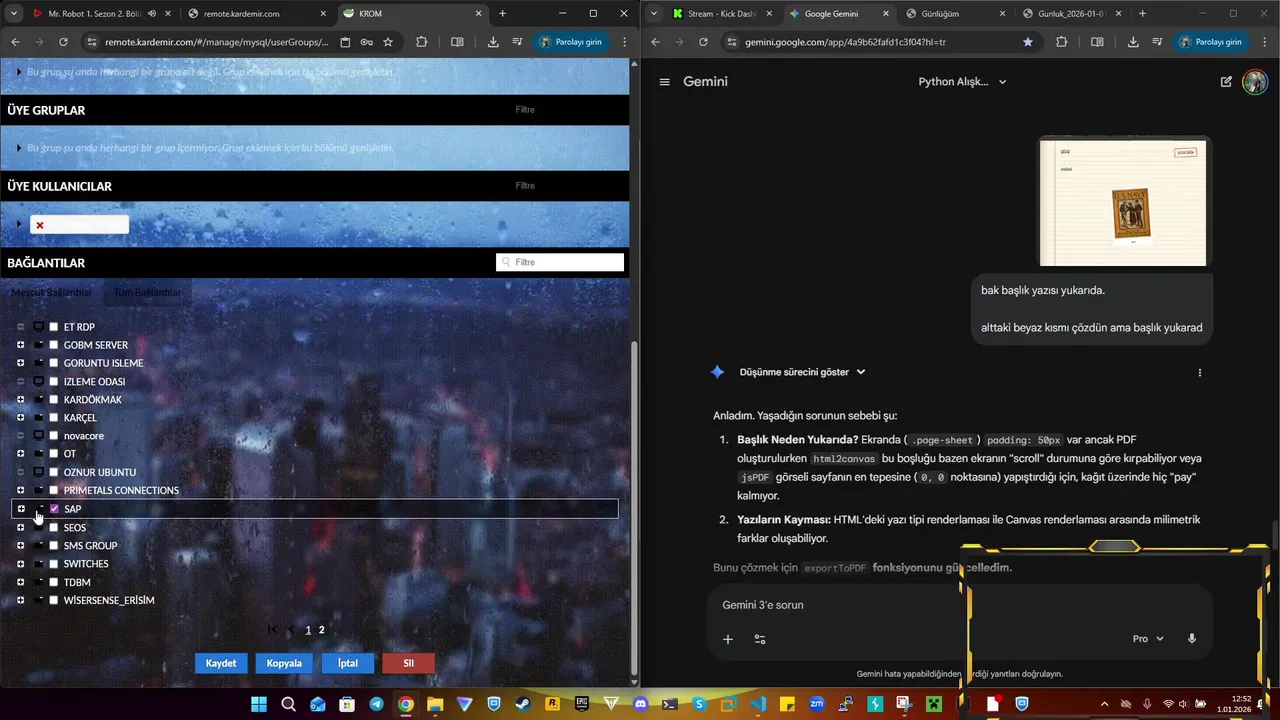Screen dimensions: 1280x720
Task: Expand the SAP group
Action: (20, 509)
